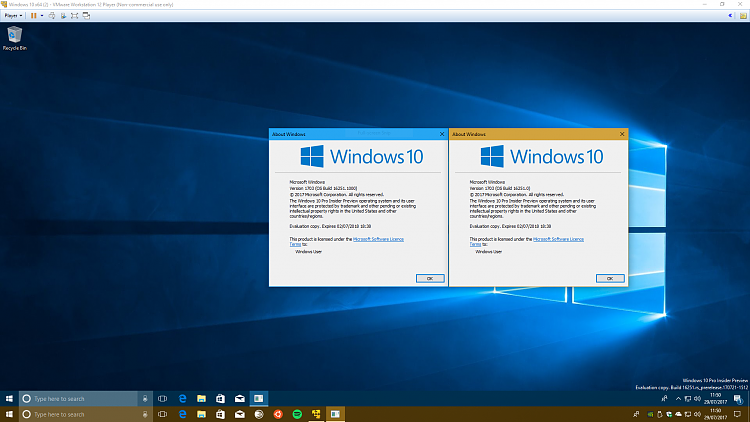Open network status on the gold taskbar
Viewport: 750px width, 422px height.
[688, 414]
